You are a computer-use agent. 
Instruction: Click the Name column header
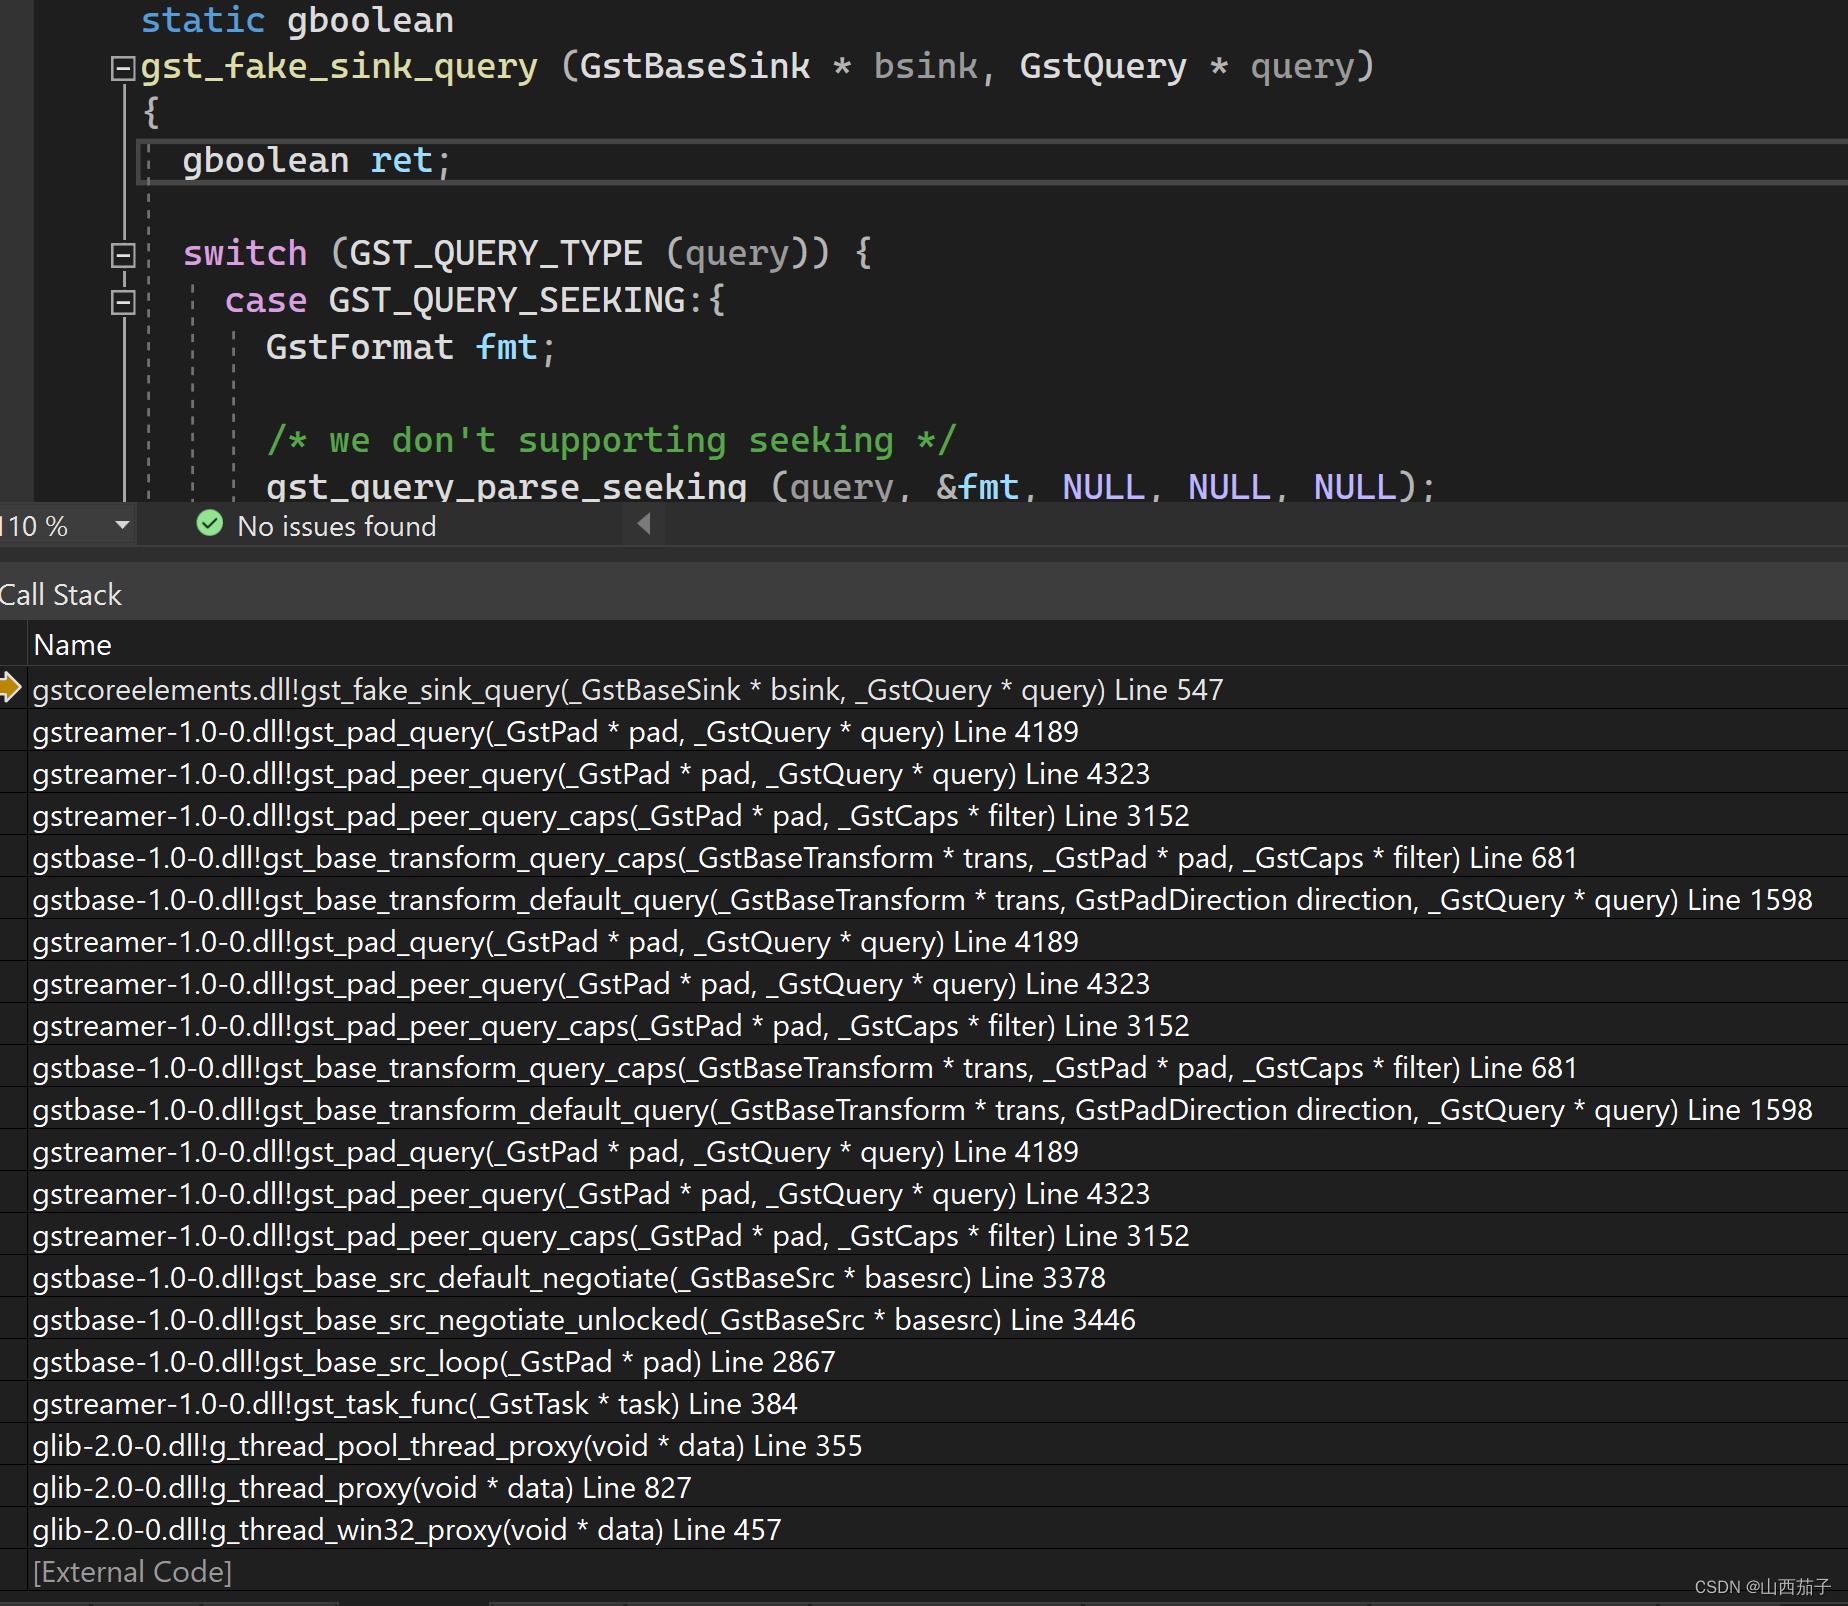point(72,645)
